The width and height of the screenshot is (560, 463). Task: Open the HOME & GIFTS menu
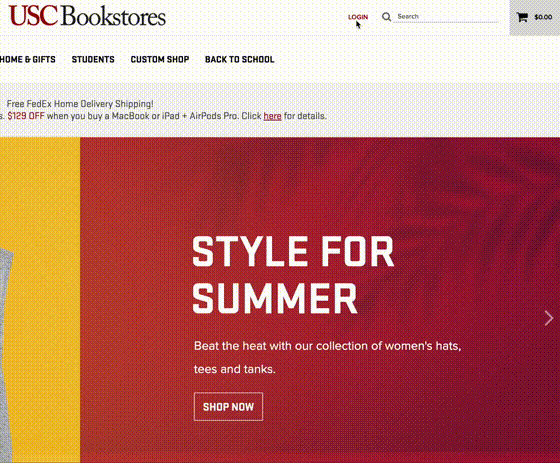tap(28, 59)
